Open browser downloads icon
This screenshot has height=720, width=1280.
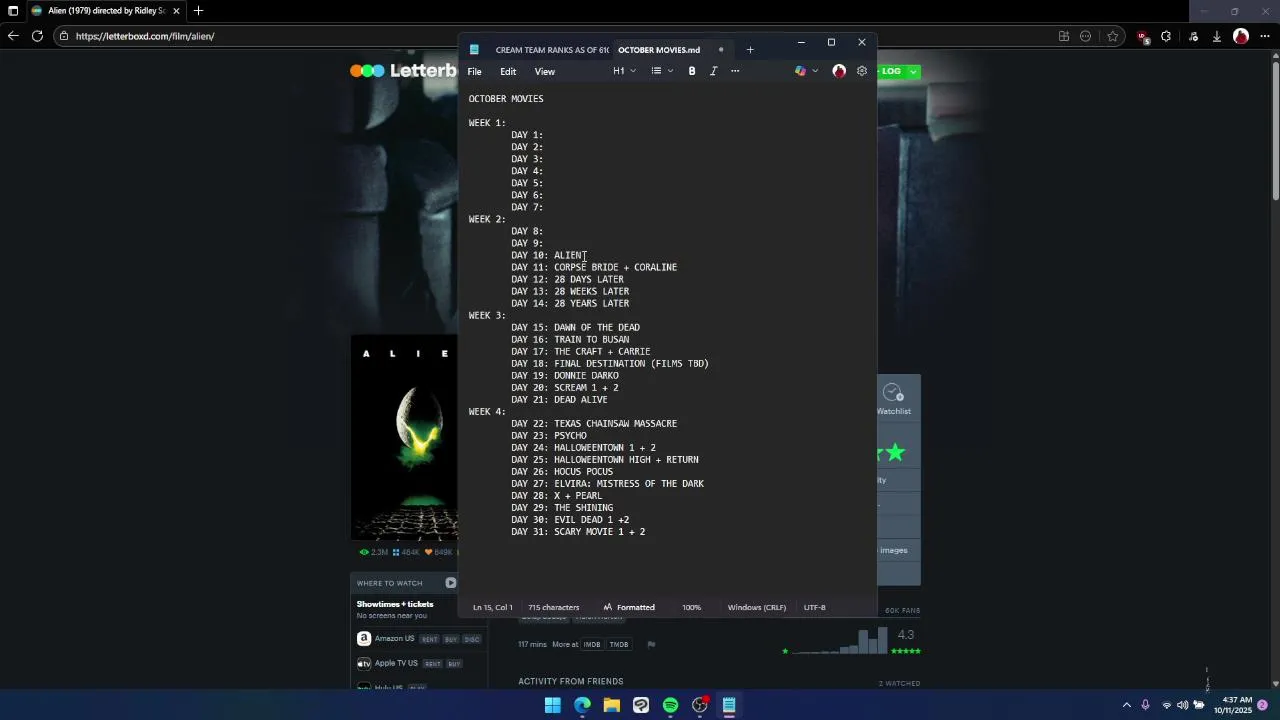[1216, 36]
